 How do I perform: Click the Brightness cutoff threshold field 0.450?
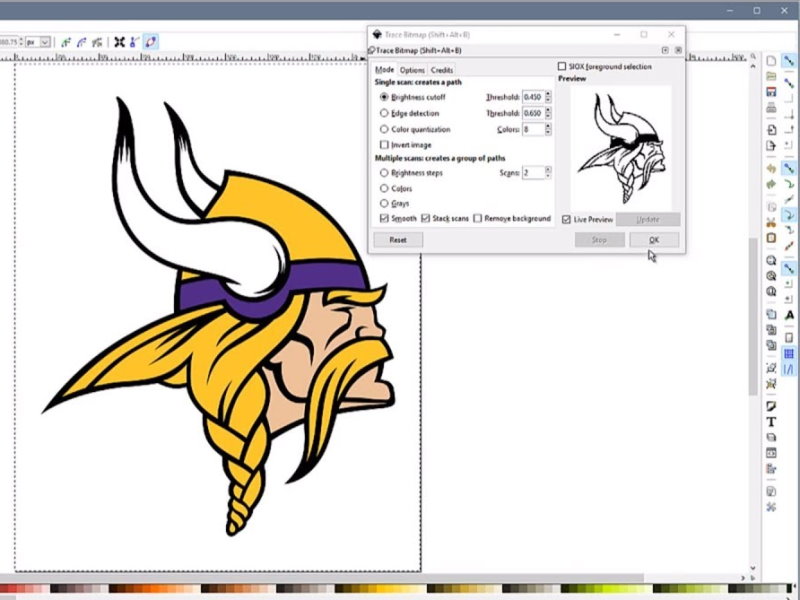(533, 97)
